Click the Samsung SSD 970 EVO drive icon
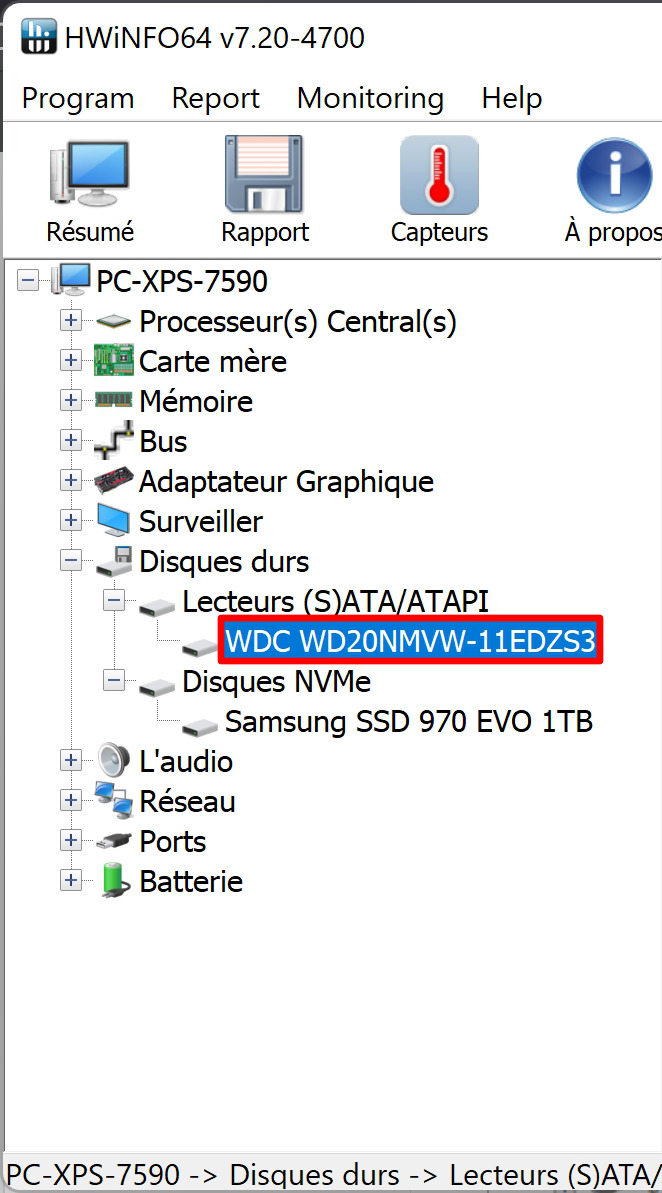 point(201,727)
